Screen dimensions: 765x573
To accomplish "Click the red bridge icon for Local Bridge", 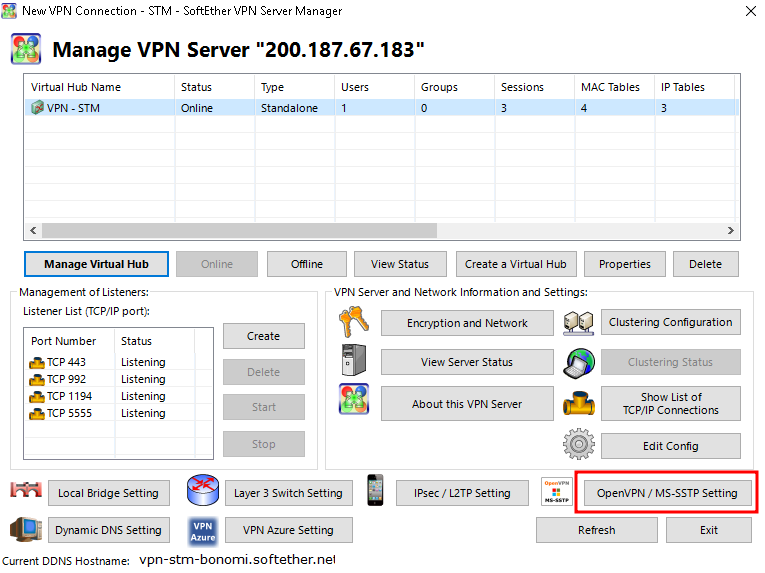I will click(x=26, y=490).
